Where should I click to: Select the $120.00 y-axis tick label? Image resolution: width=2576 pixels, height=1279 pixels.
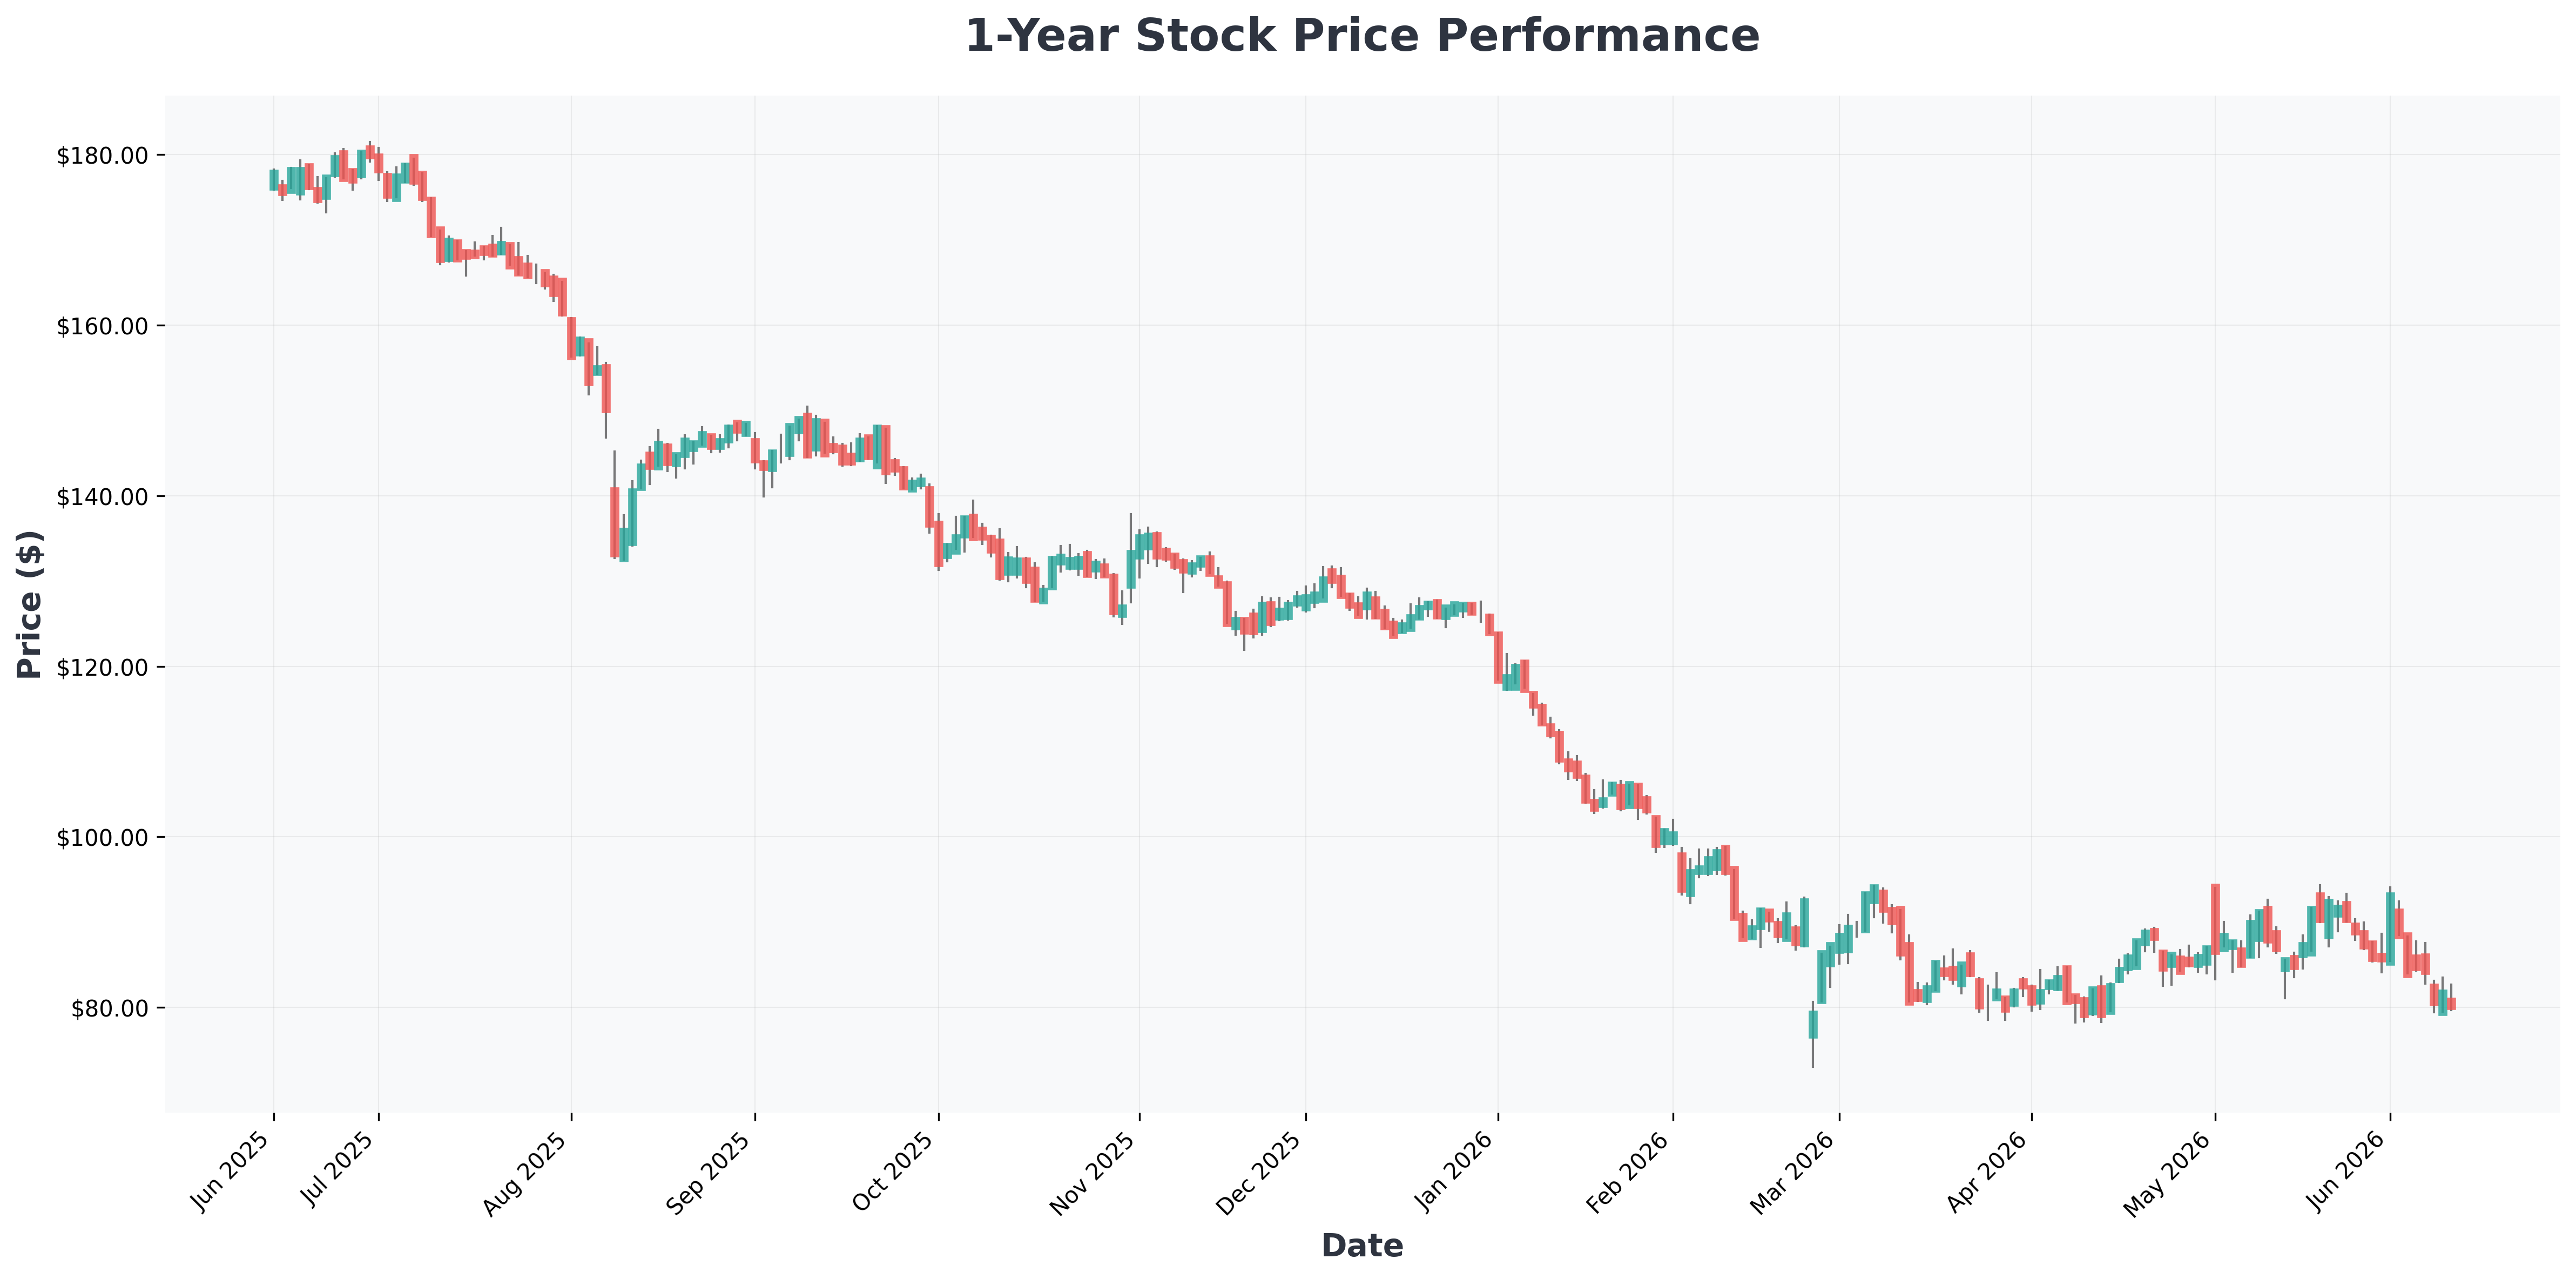(103, 667)
